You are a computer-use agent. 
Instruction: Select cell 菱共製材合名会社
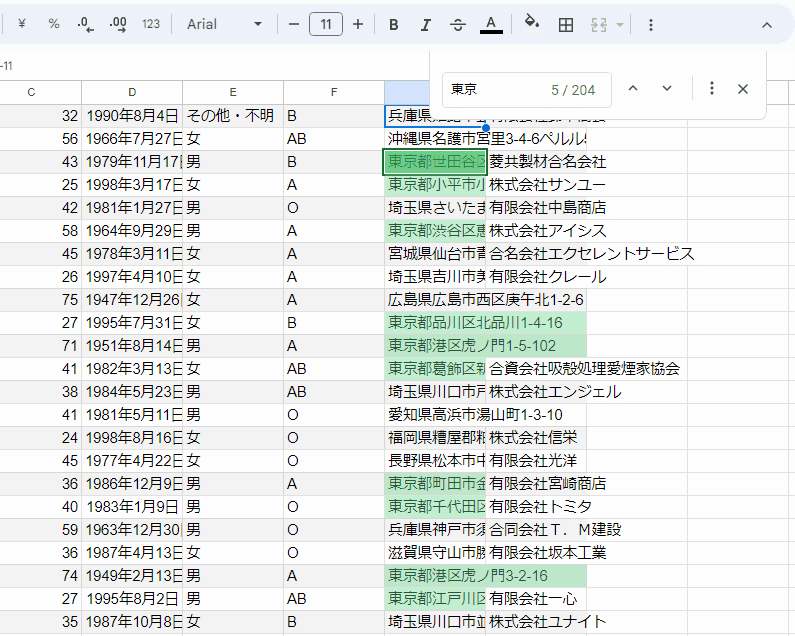[x=536, y=162]
